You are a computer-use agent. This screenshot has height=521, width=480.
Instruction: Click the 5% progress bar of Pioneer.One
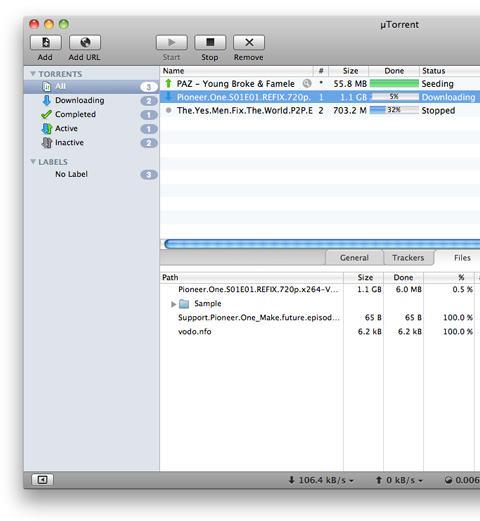(x=394, y=97)
